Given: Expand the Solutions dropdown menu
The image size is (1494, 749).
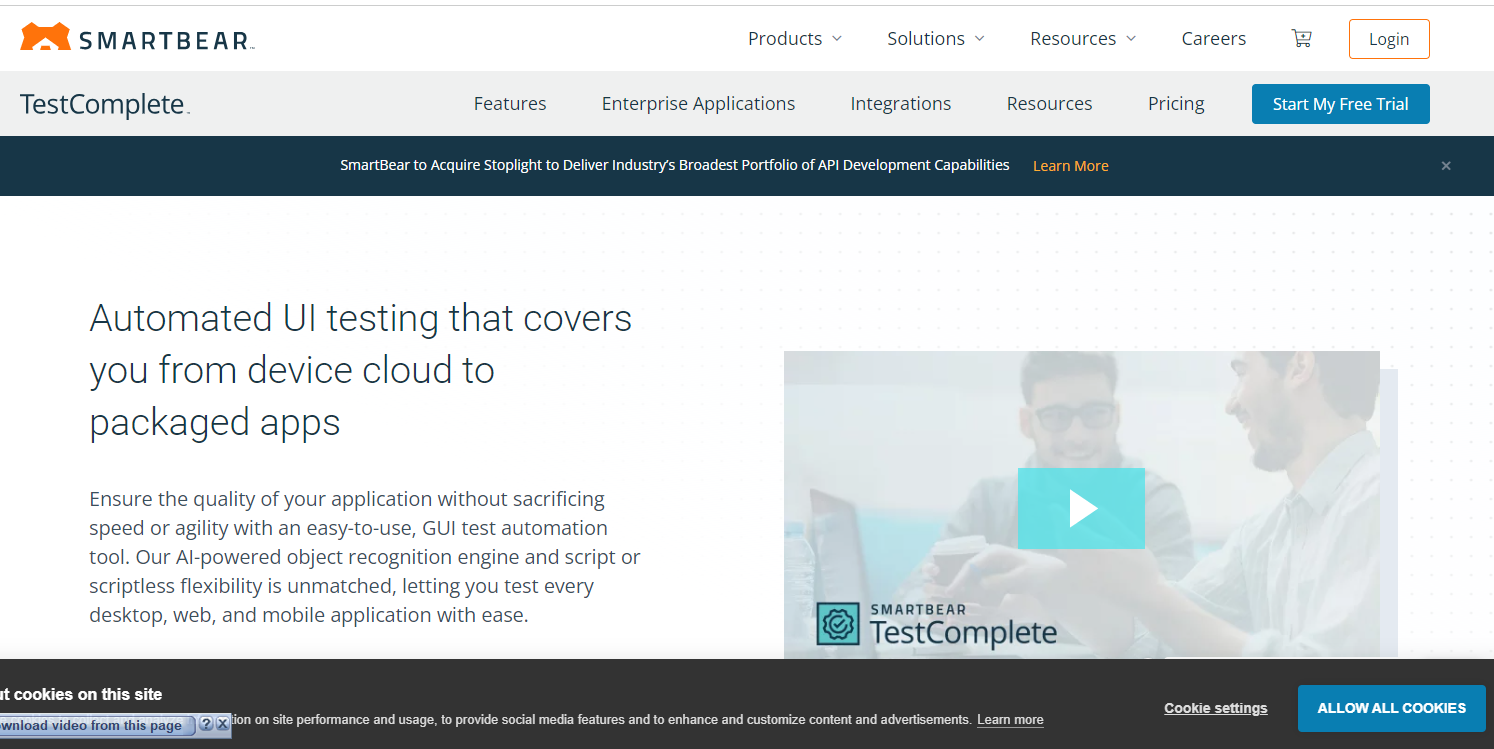Looking at the screenshot, I should pyautogui.click(x=935, y=39).
